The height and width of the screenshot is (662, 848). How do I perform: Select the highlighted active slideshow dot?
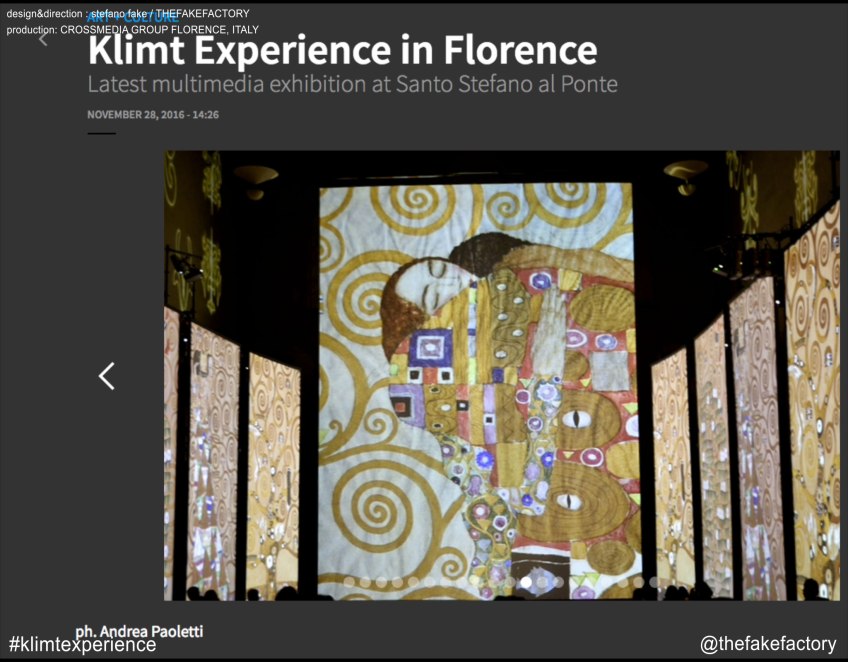point(526,582)
